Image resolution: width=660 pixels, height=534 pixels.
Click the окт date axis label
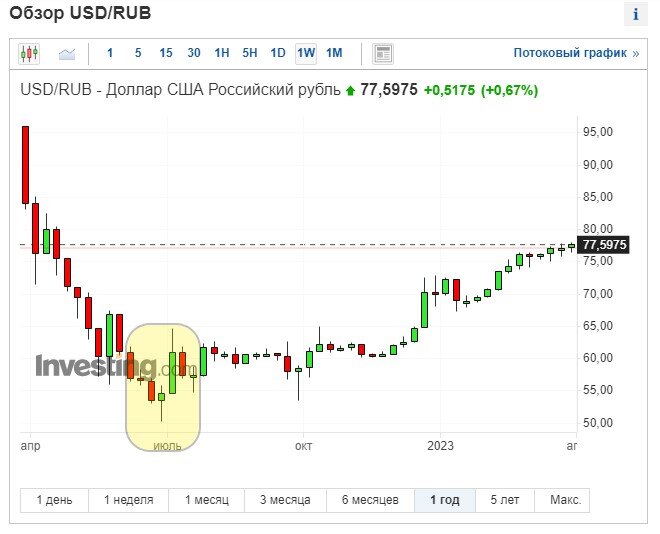tap(303, 446)
